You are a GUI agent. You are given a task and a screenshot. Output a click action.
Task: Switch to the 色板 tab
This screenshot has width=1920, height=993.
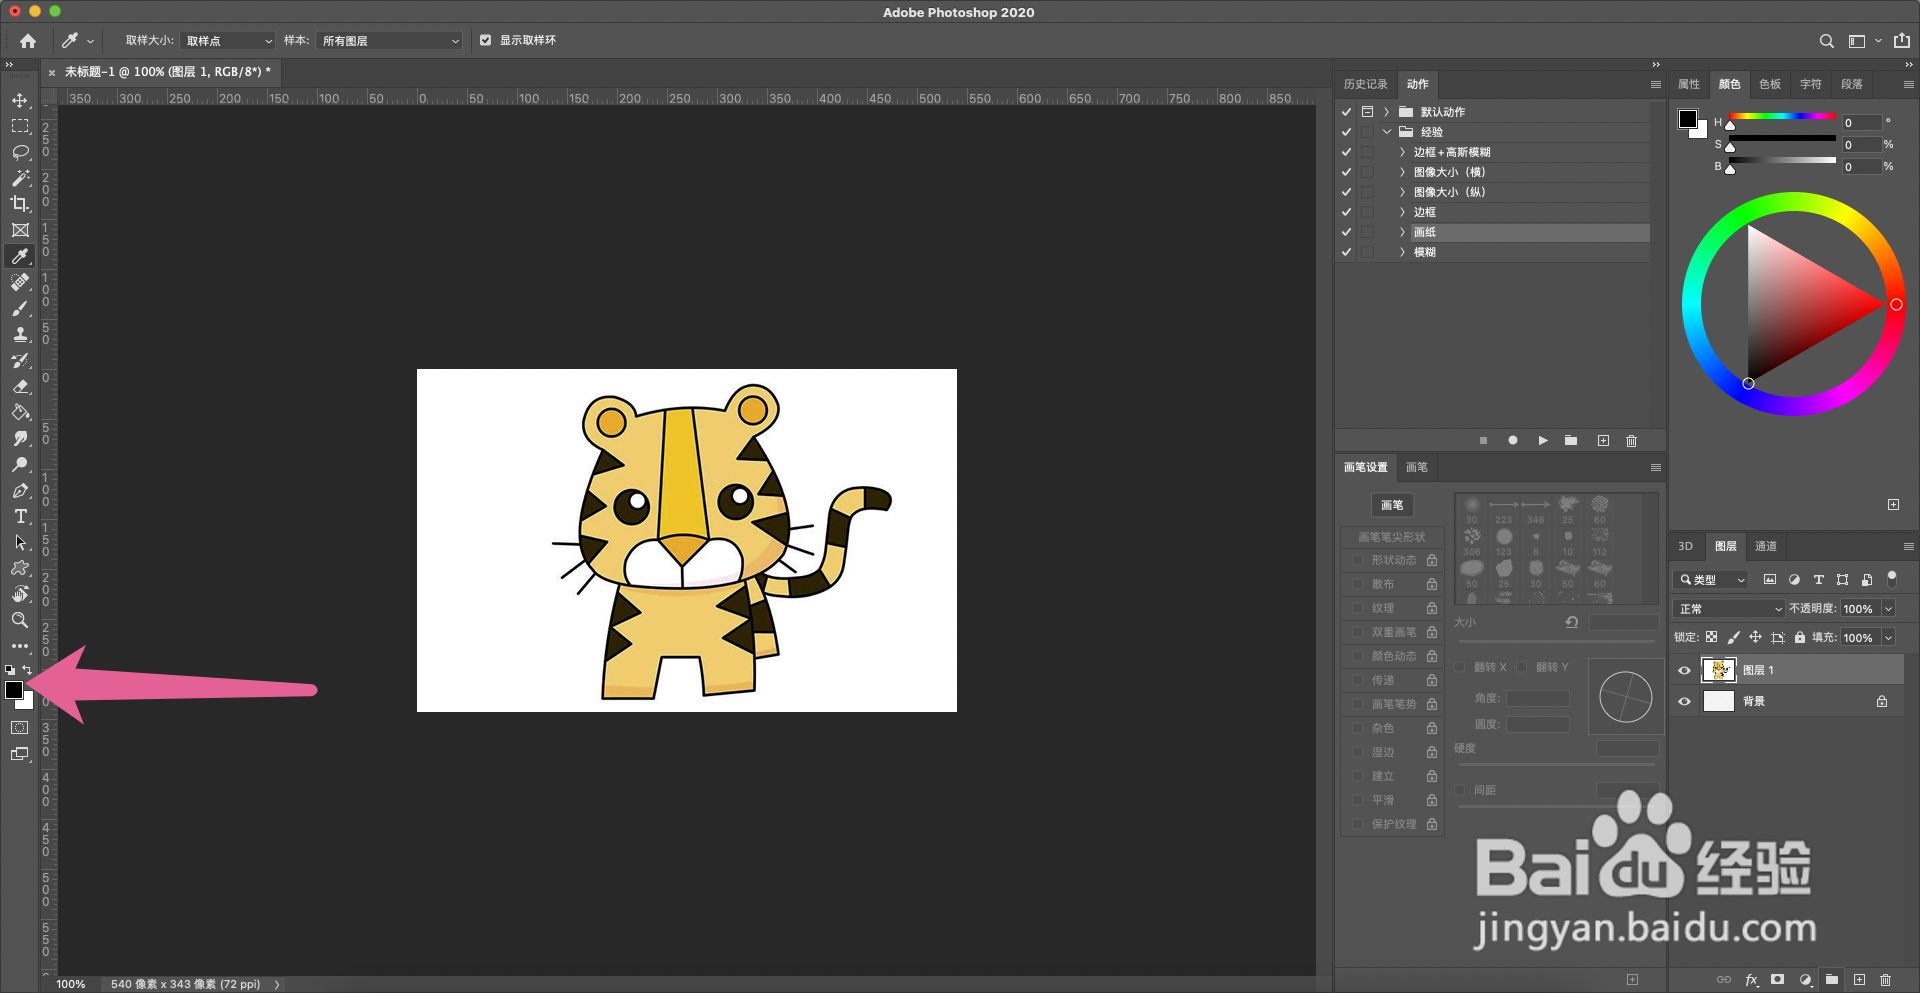pos(1770,84)
